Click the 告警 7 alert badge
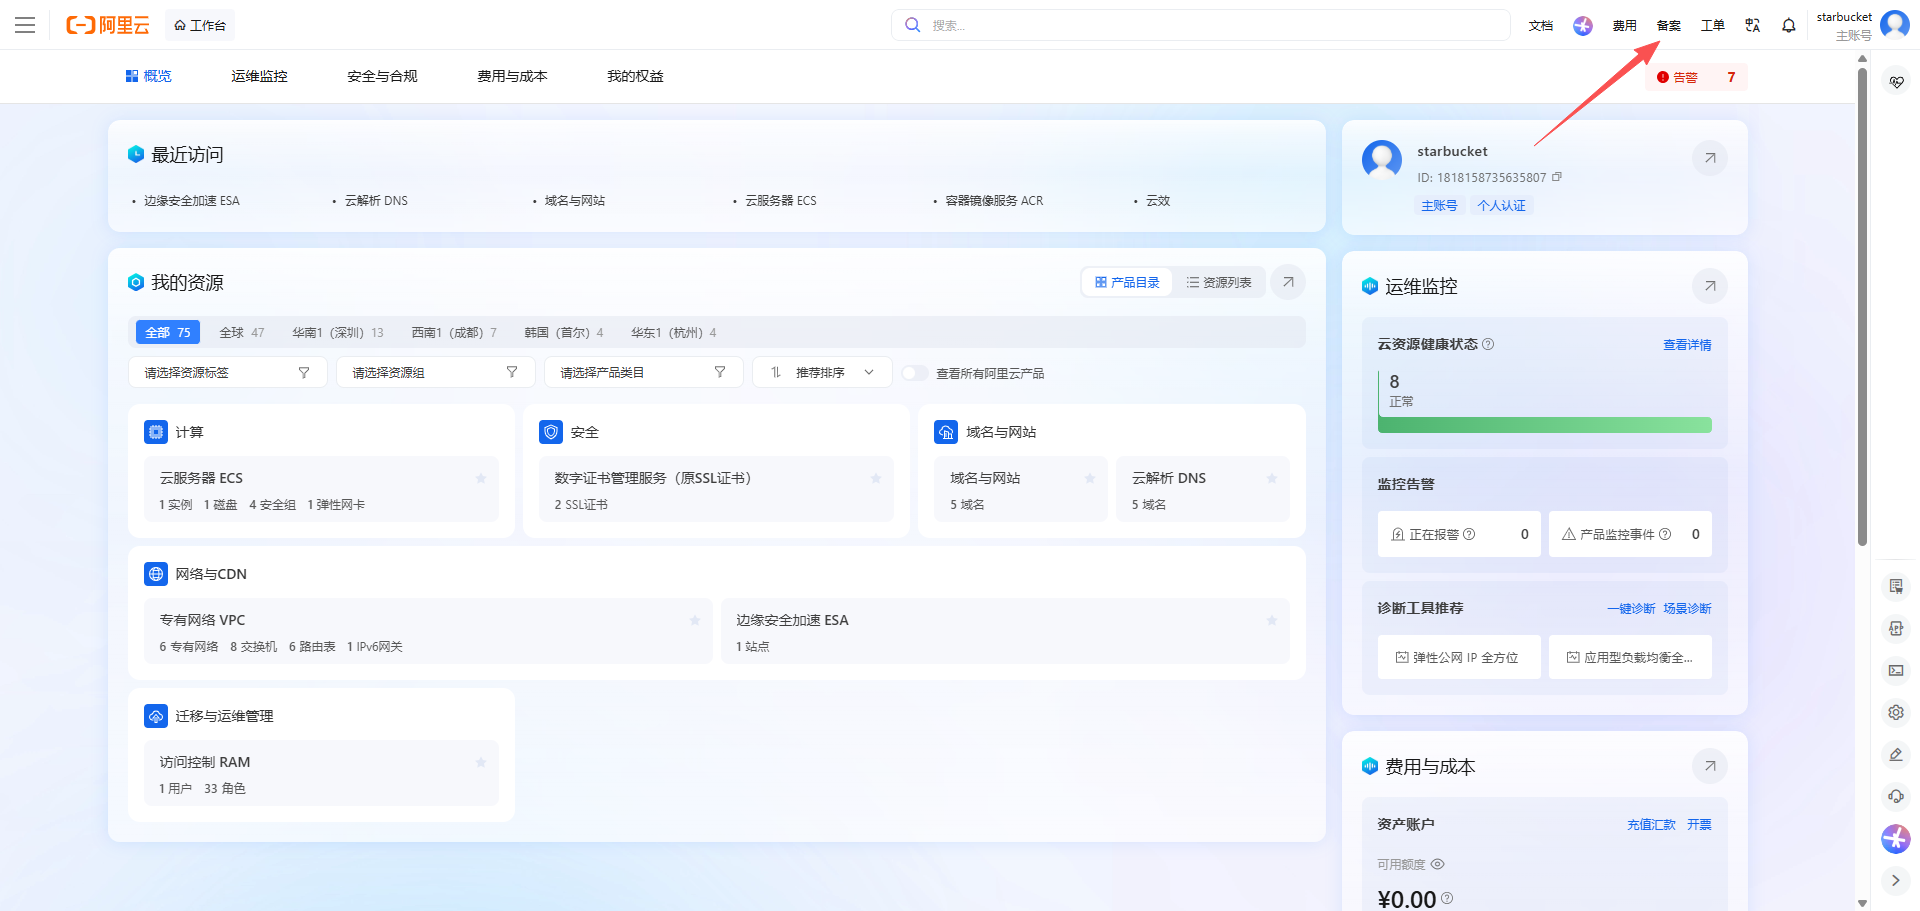Image resolution: width=1920 pixels, height=911 pixels. 1696,77
